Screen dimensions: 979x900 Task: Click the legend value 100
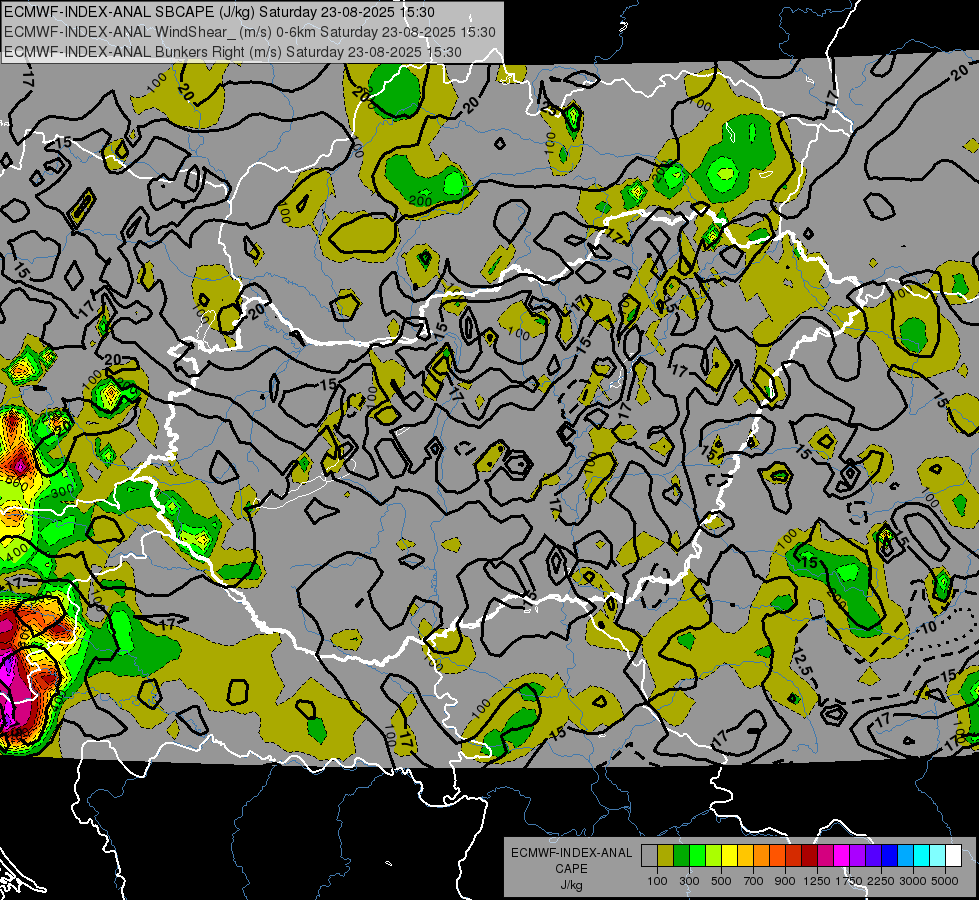[x=657, y=881]
